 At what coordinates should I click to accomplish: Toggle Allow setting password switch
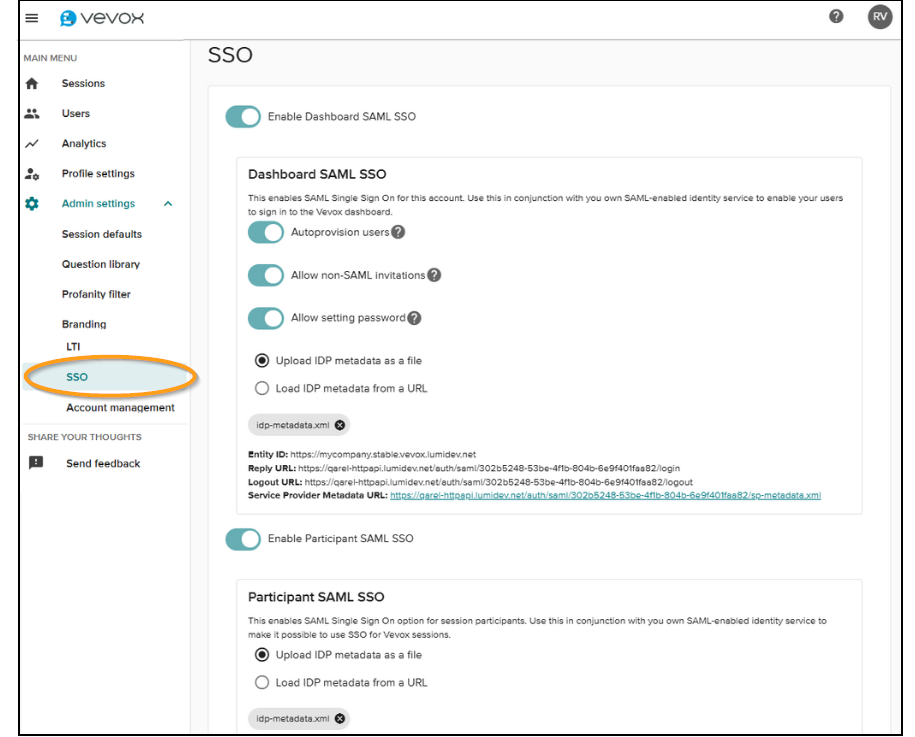coord(266,318)
